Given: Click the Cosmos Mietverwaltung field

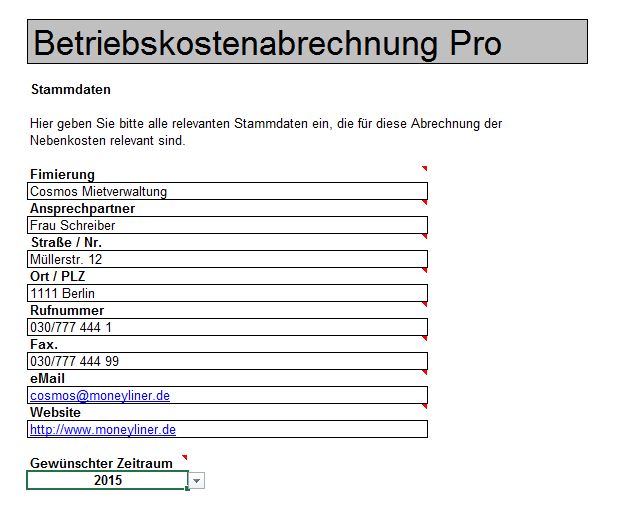Looking at the screenshot, I should (227, 191).
